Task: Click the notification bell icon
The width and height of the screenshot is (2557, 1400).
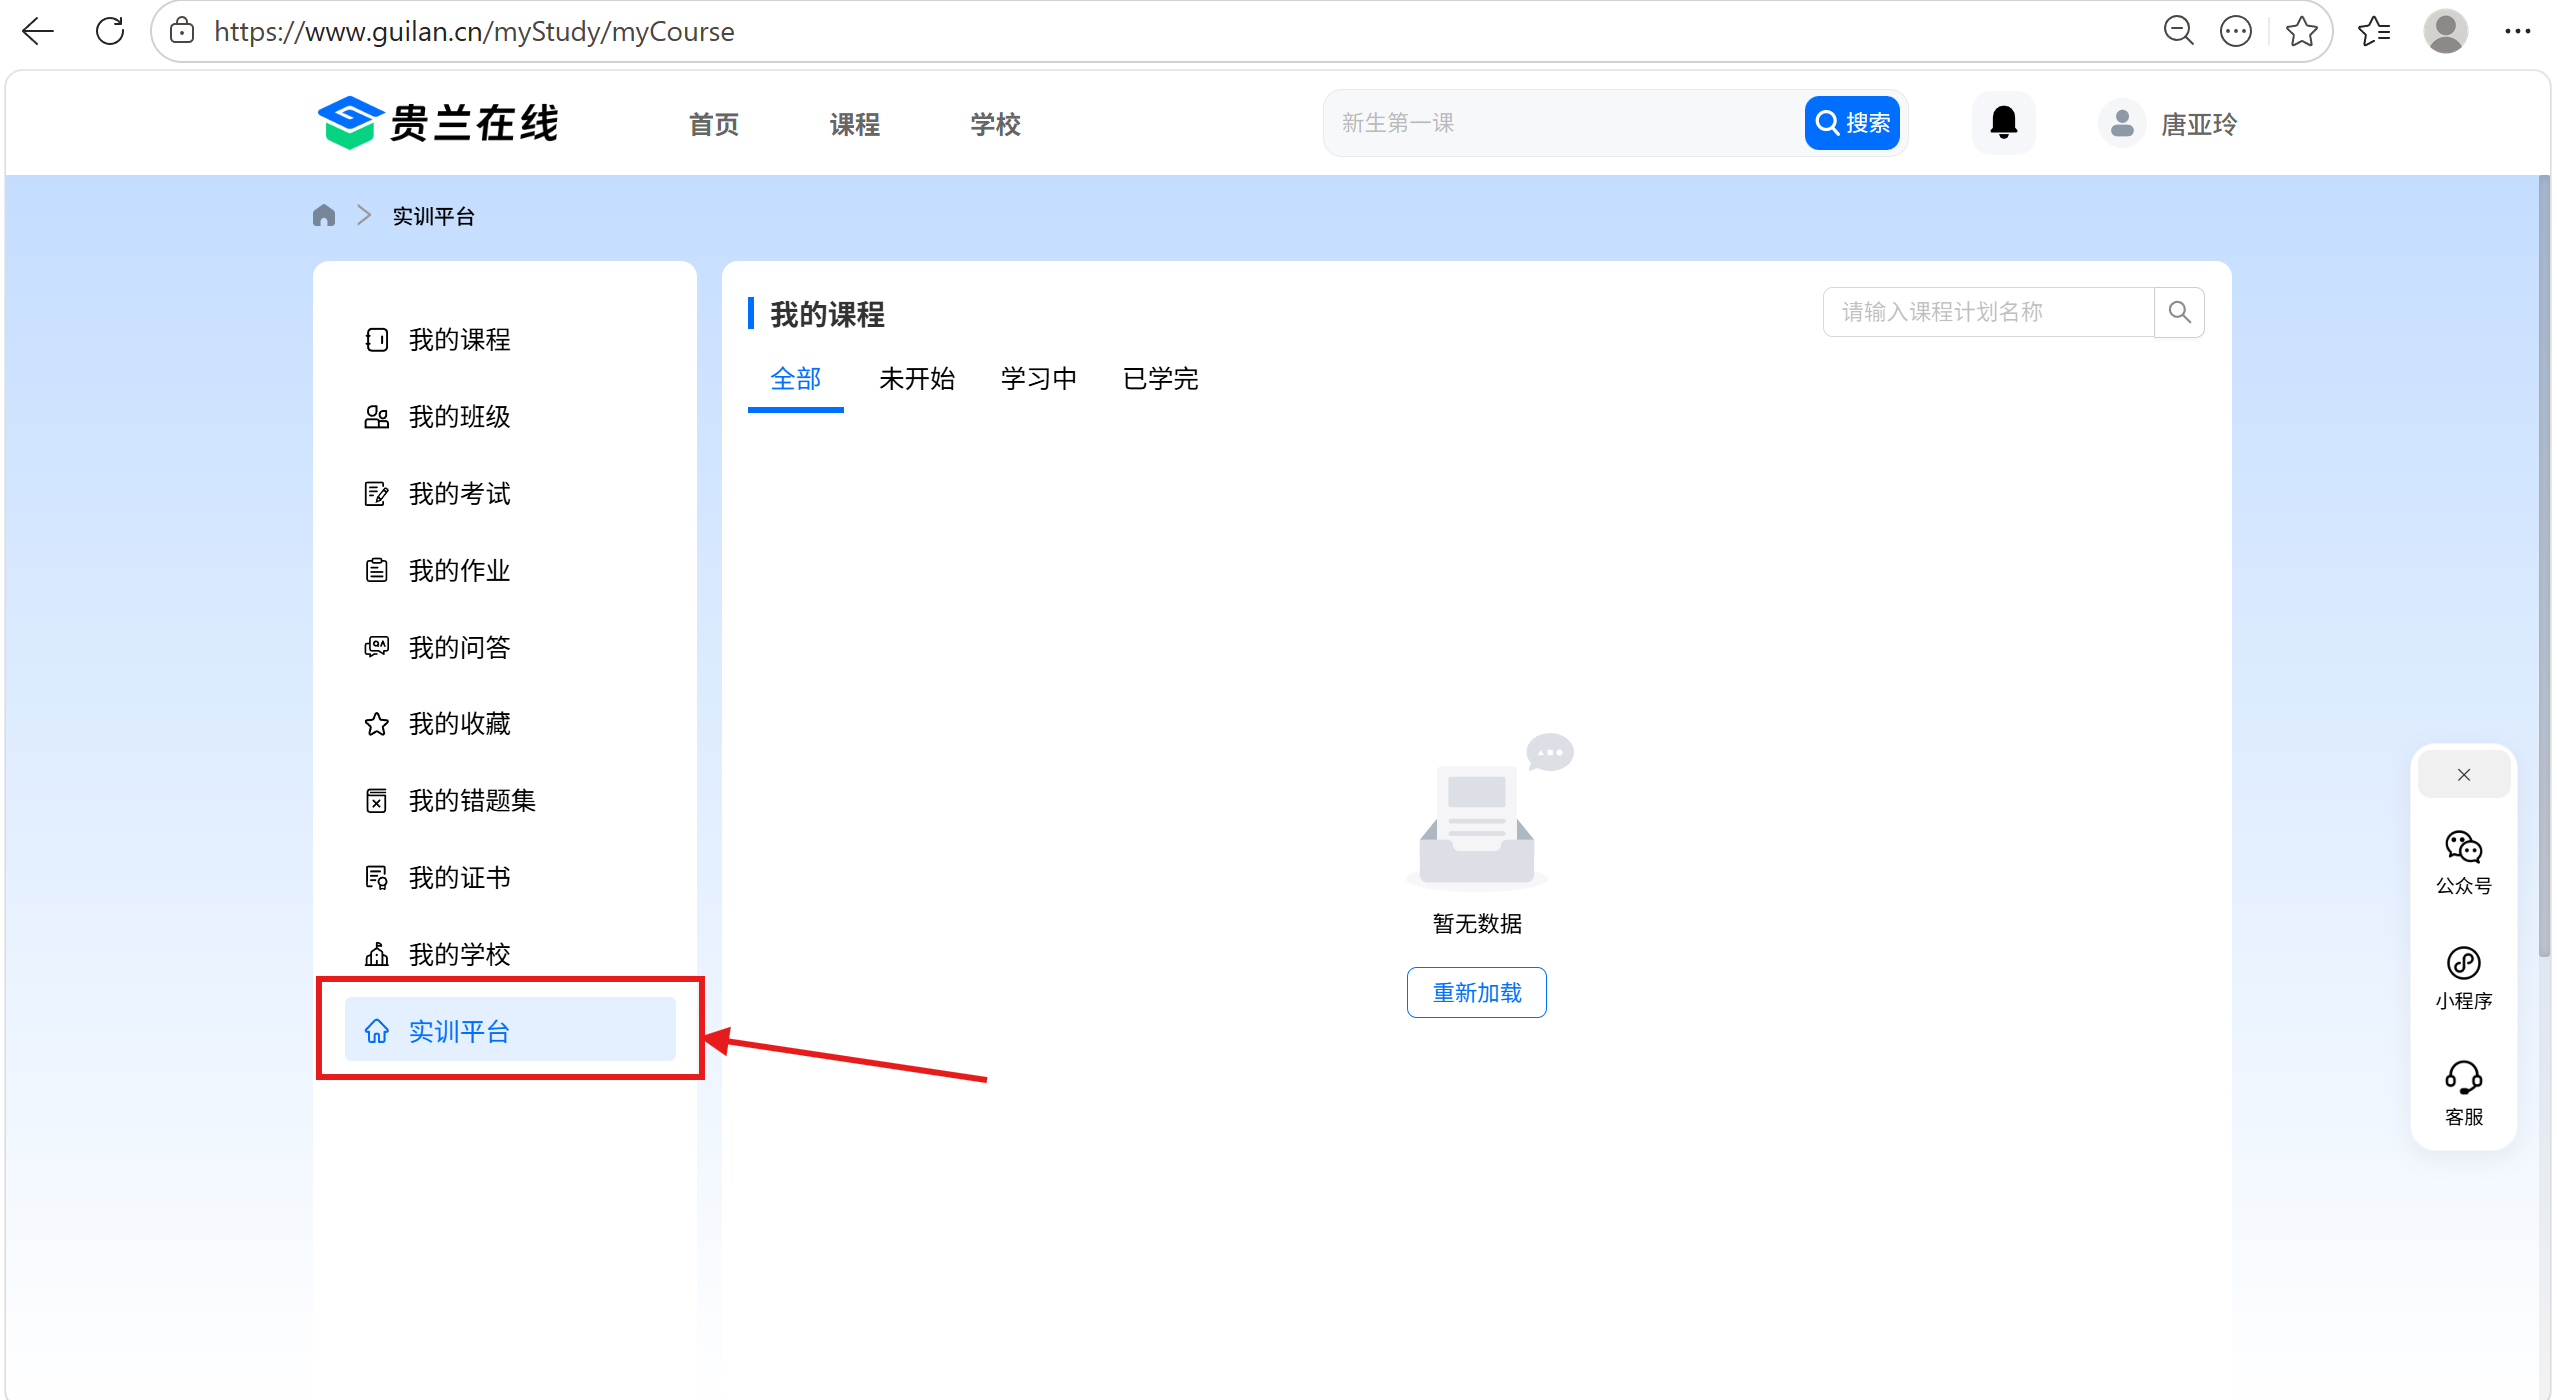Action: [x=2002, y=123]
